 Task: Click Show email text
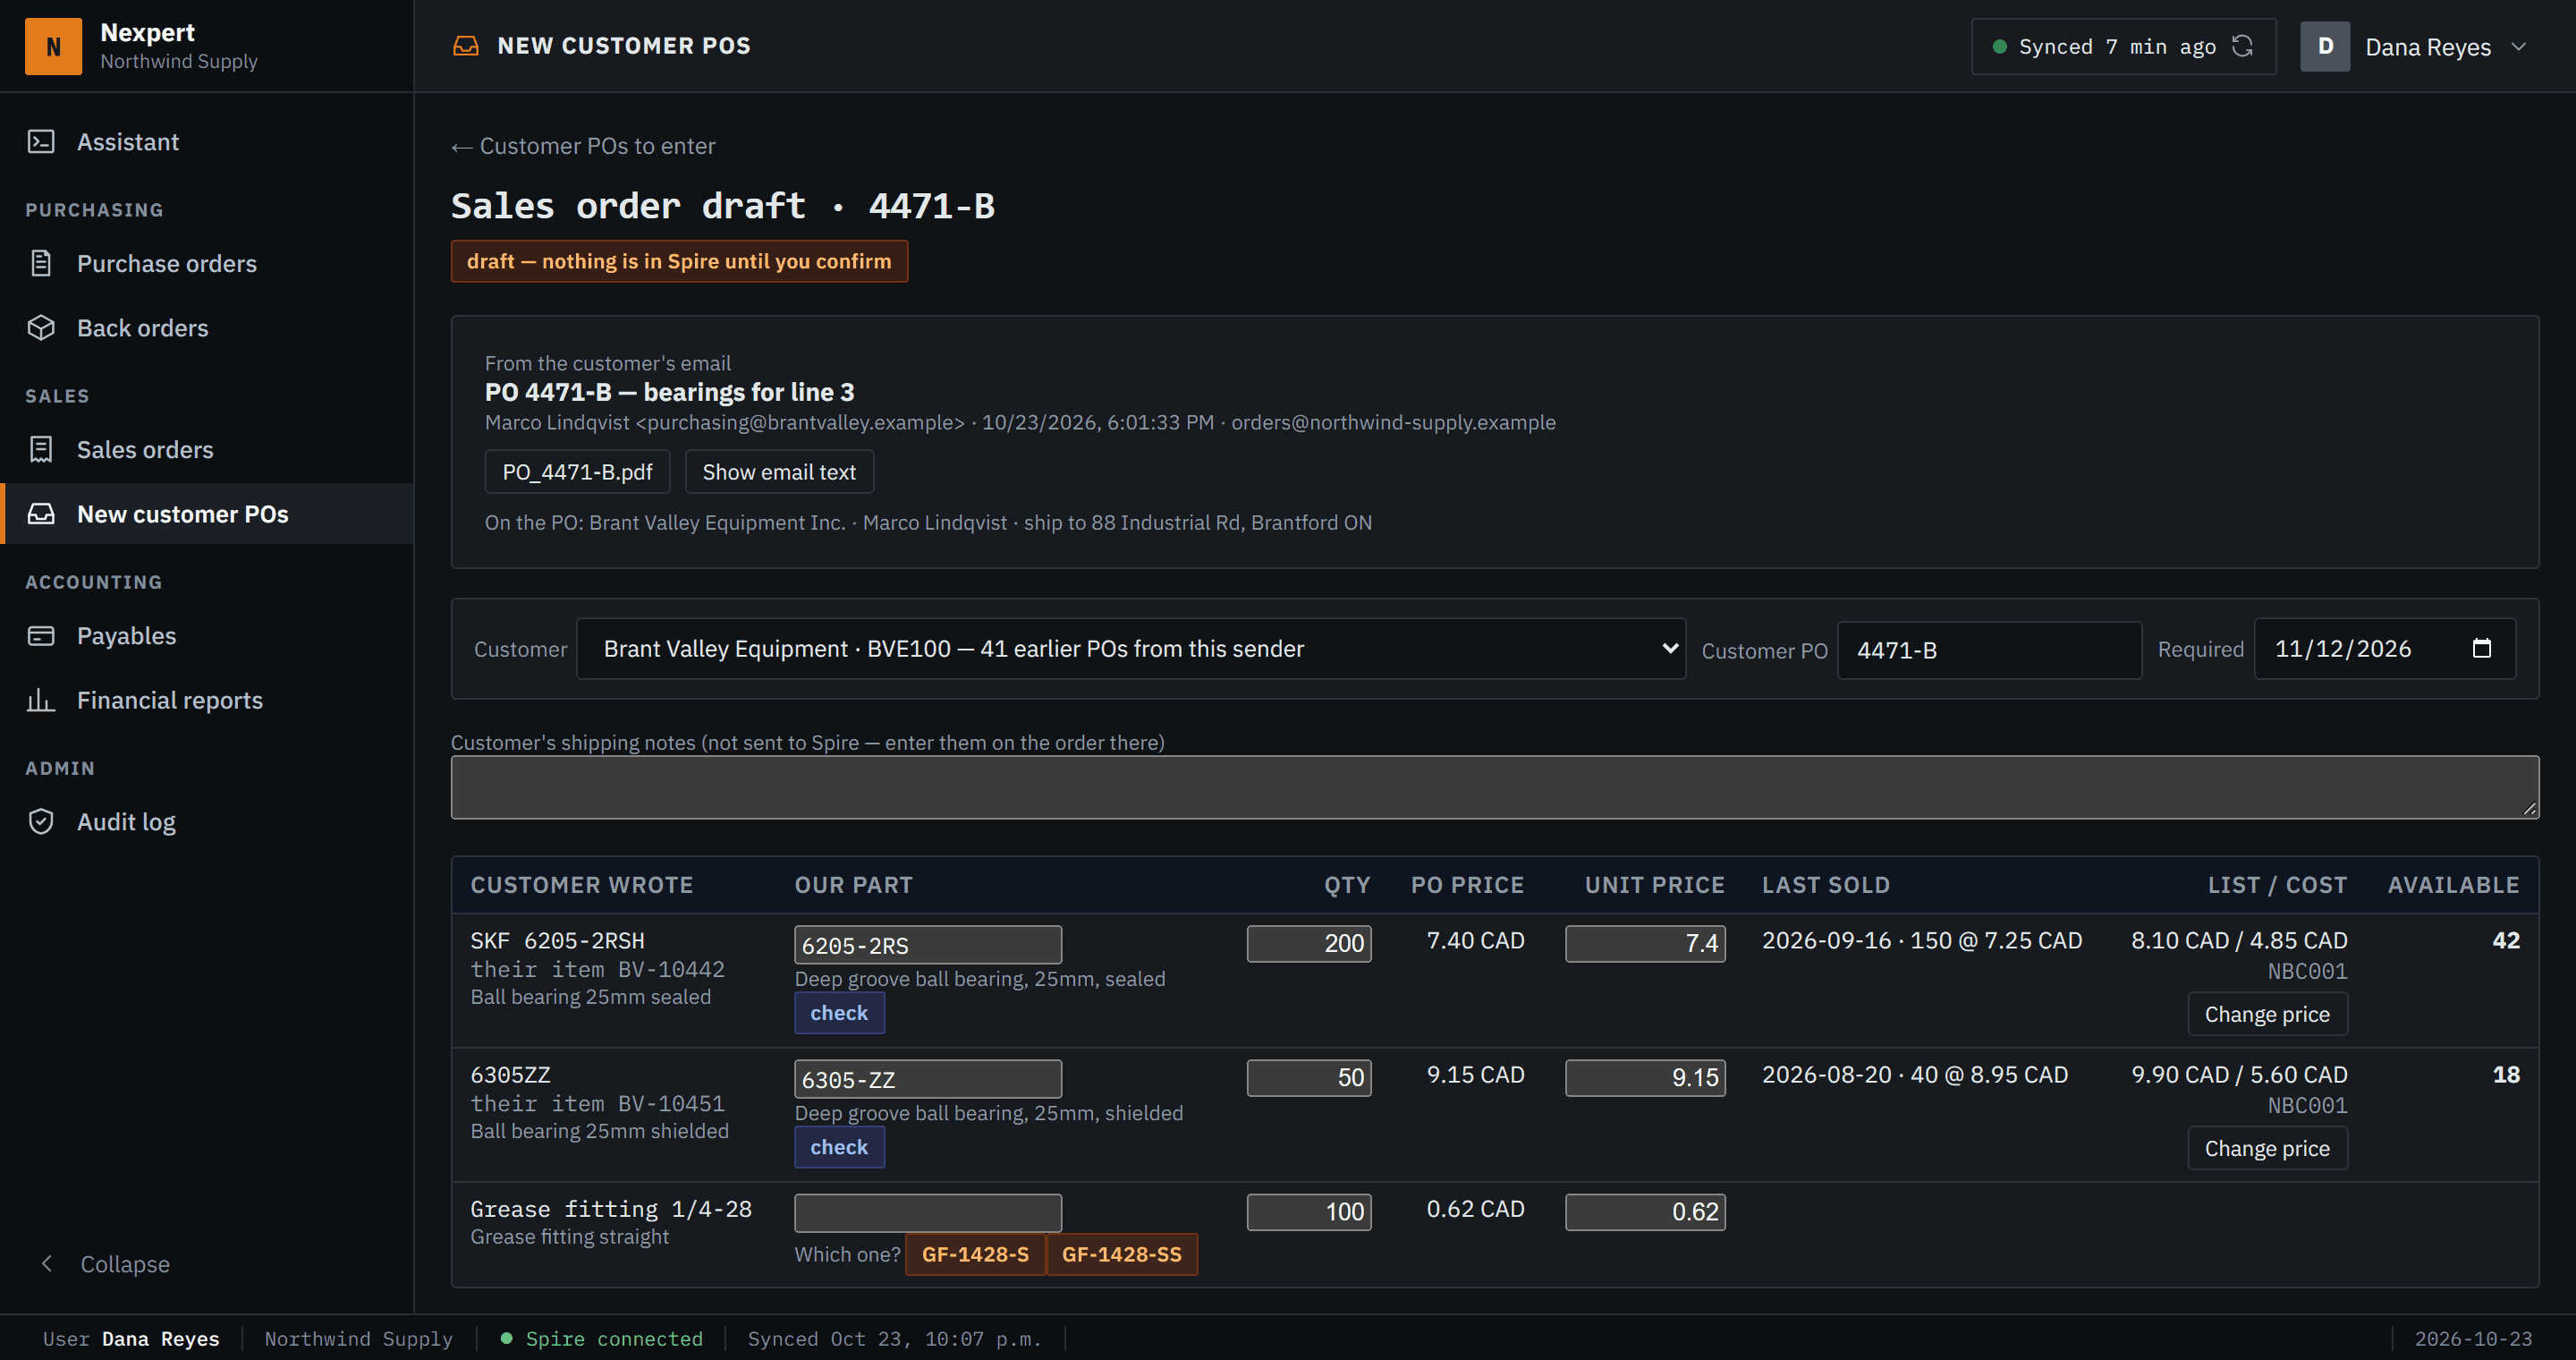[x=779, y=472]
